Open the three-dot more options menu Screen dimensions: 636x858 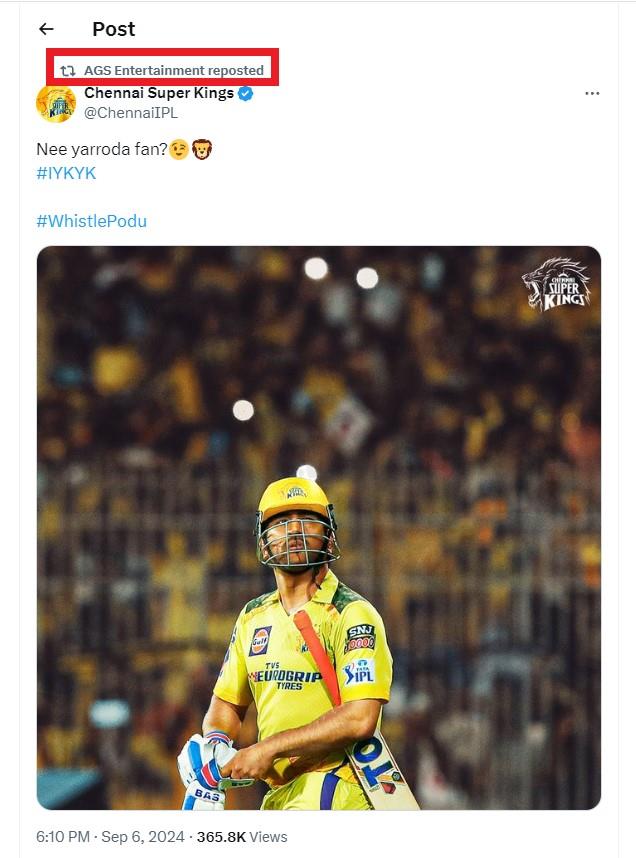click(592, 94)
